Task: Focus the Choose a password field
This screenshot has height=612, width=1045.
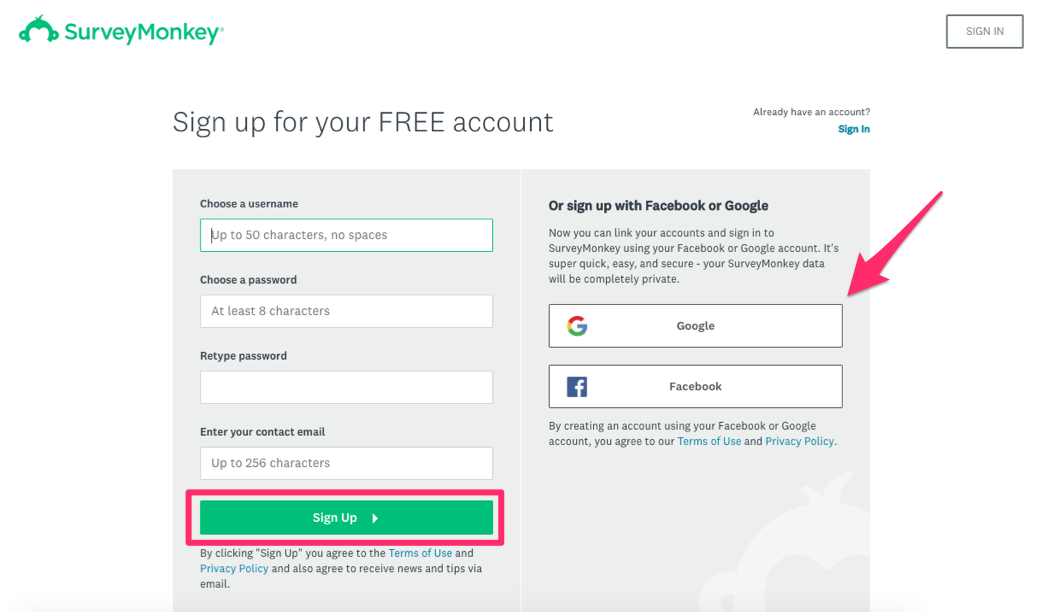Action: (347, 311)
